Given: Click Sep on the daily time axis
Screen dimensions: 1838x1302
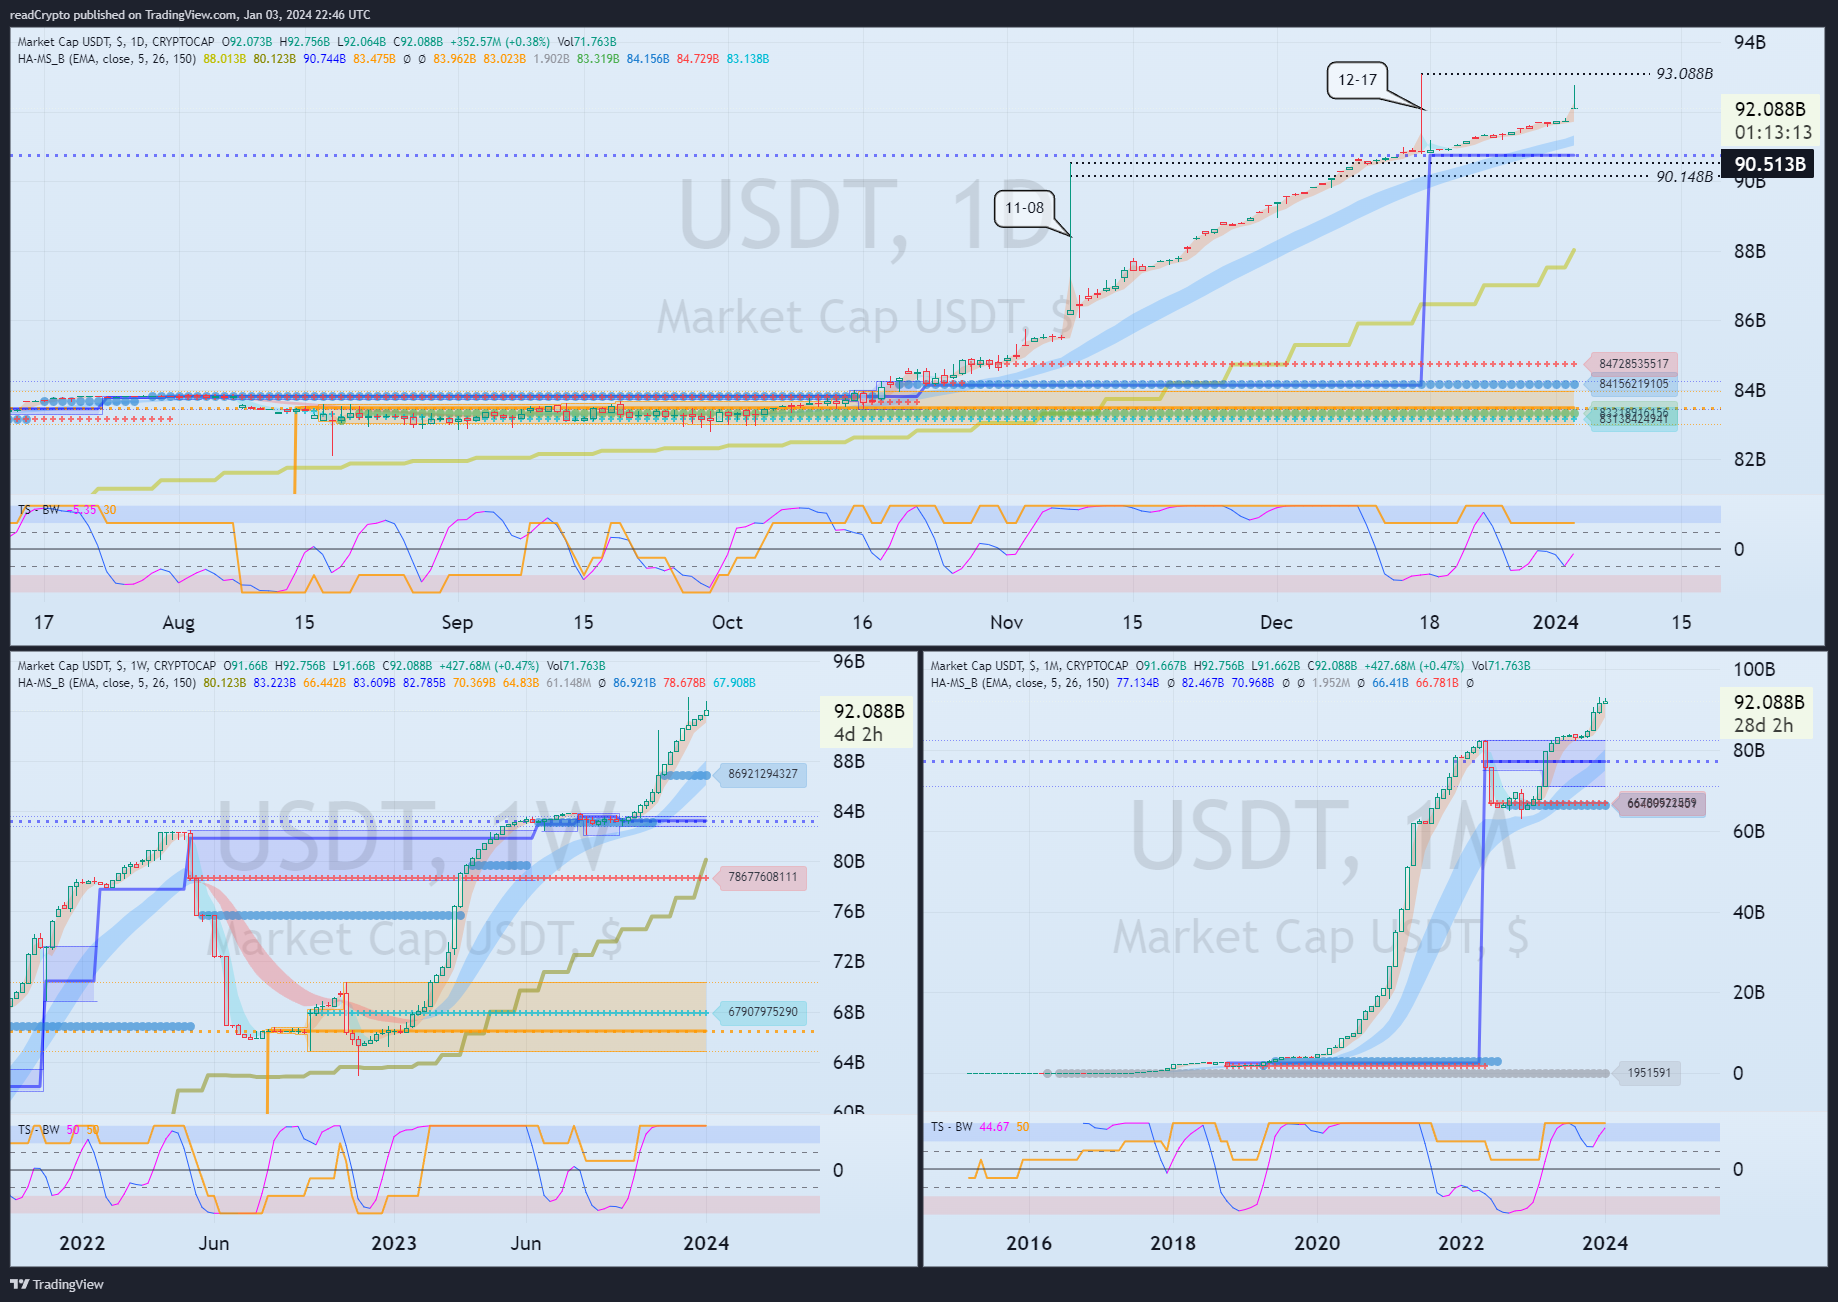Looking at the screenshot, I should pos(457,622).
